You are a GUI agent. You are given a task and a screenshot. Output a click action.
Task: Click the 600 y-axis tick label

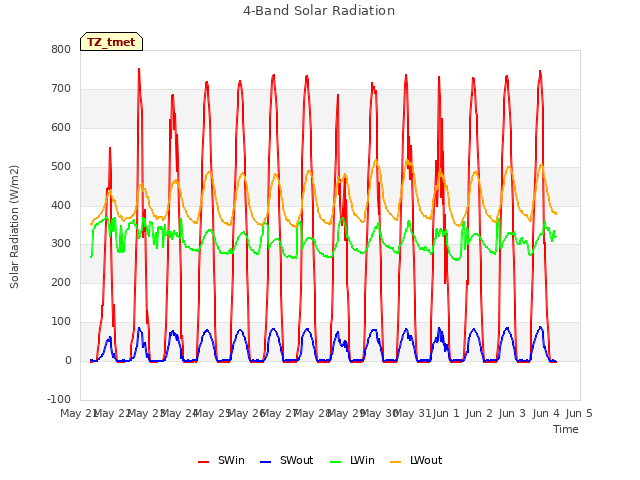pyautogui.click(x=61, y=128)
